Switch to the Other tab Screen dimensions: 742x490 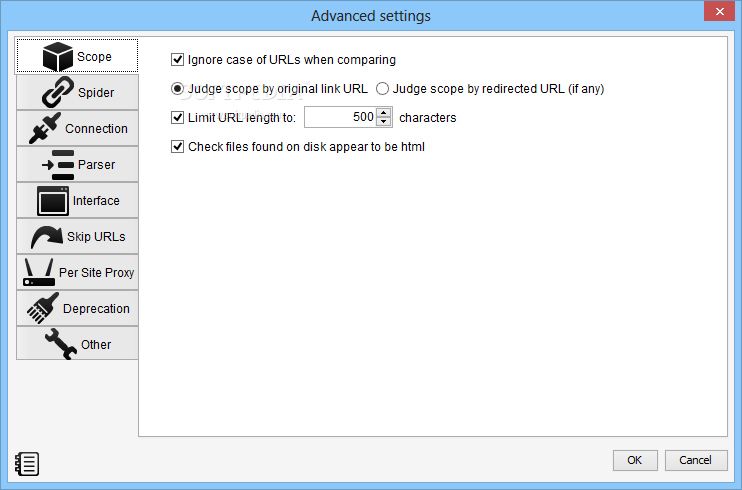[x=77, y=344]
